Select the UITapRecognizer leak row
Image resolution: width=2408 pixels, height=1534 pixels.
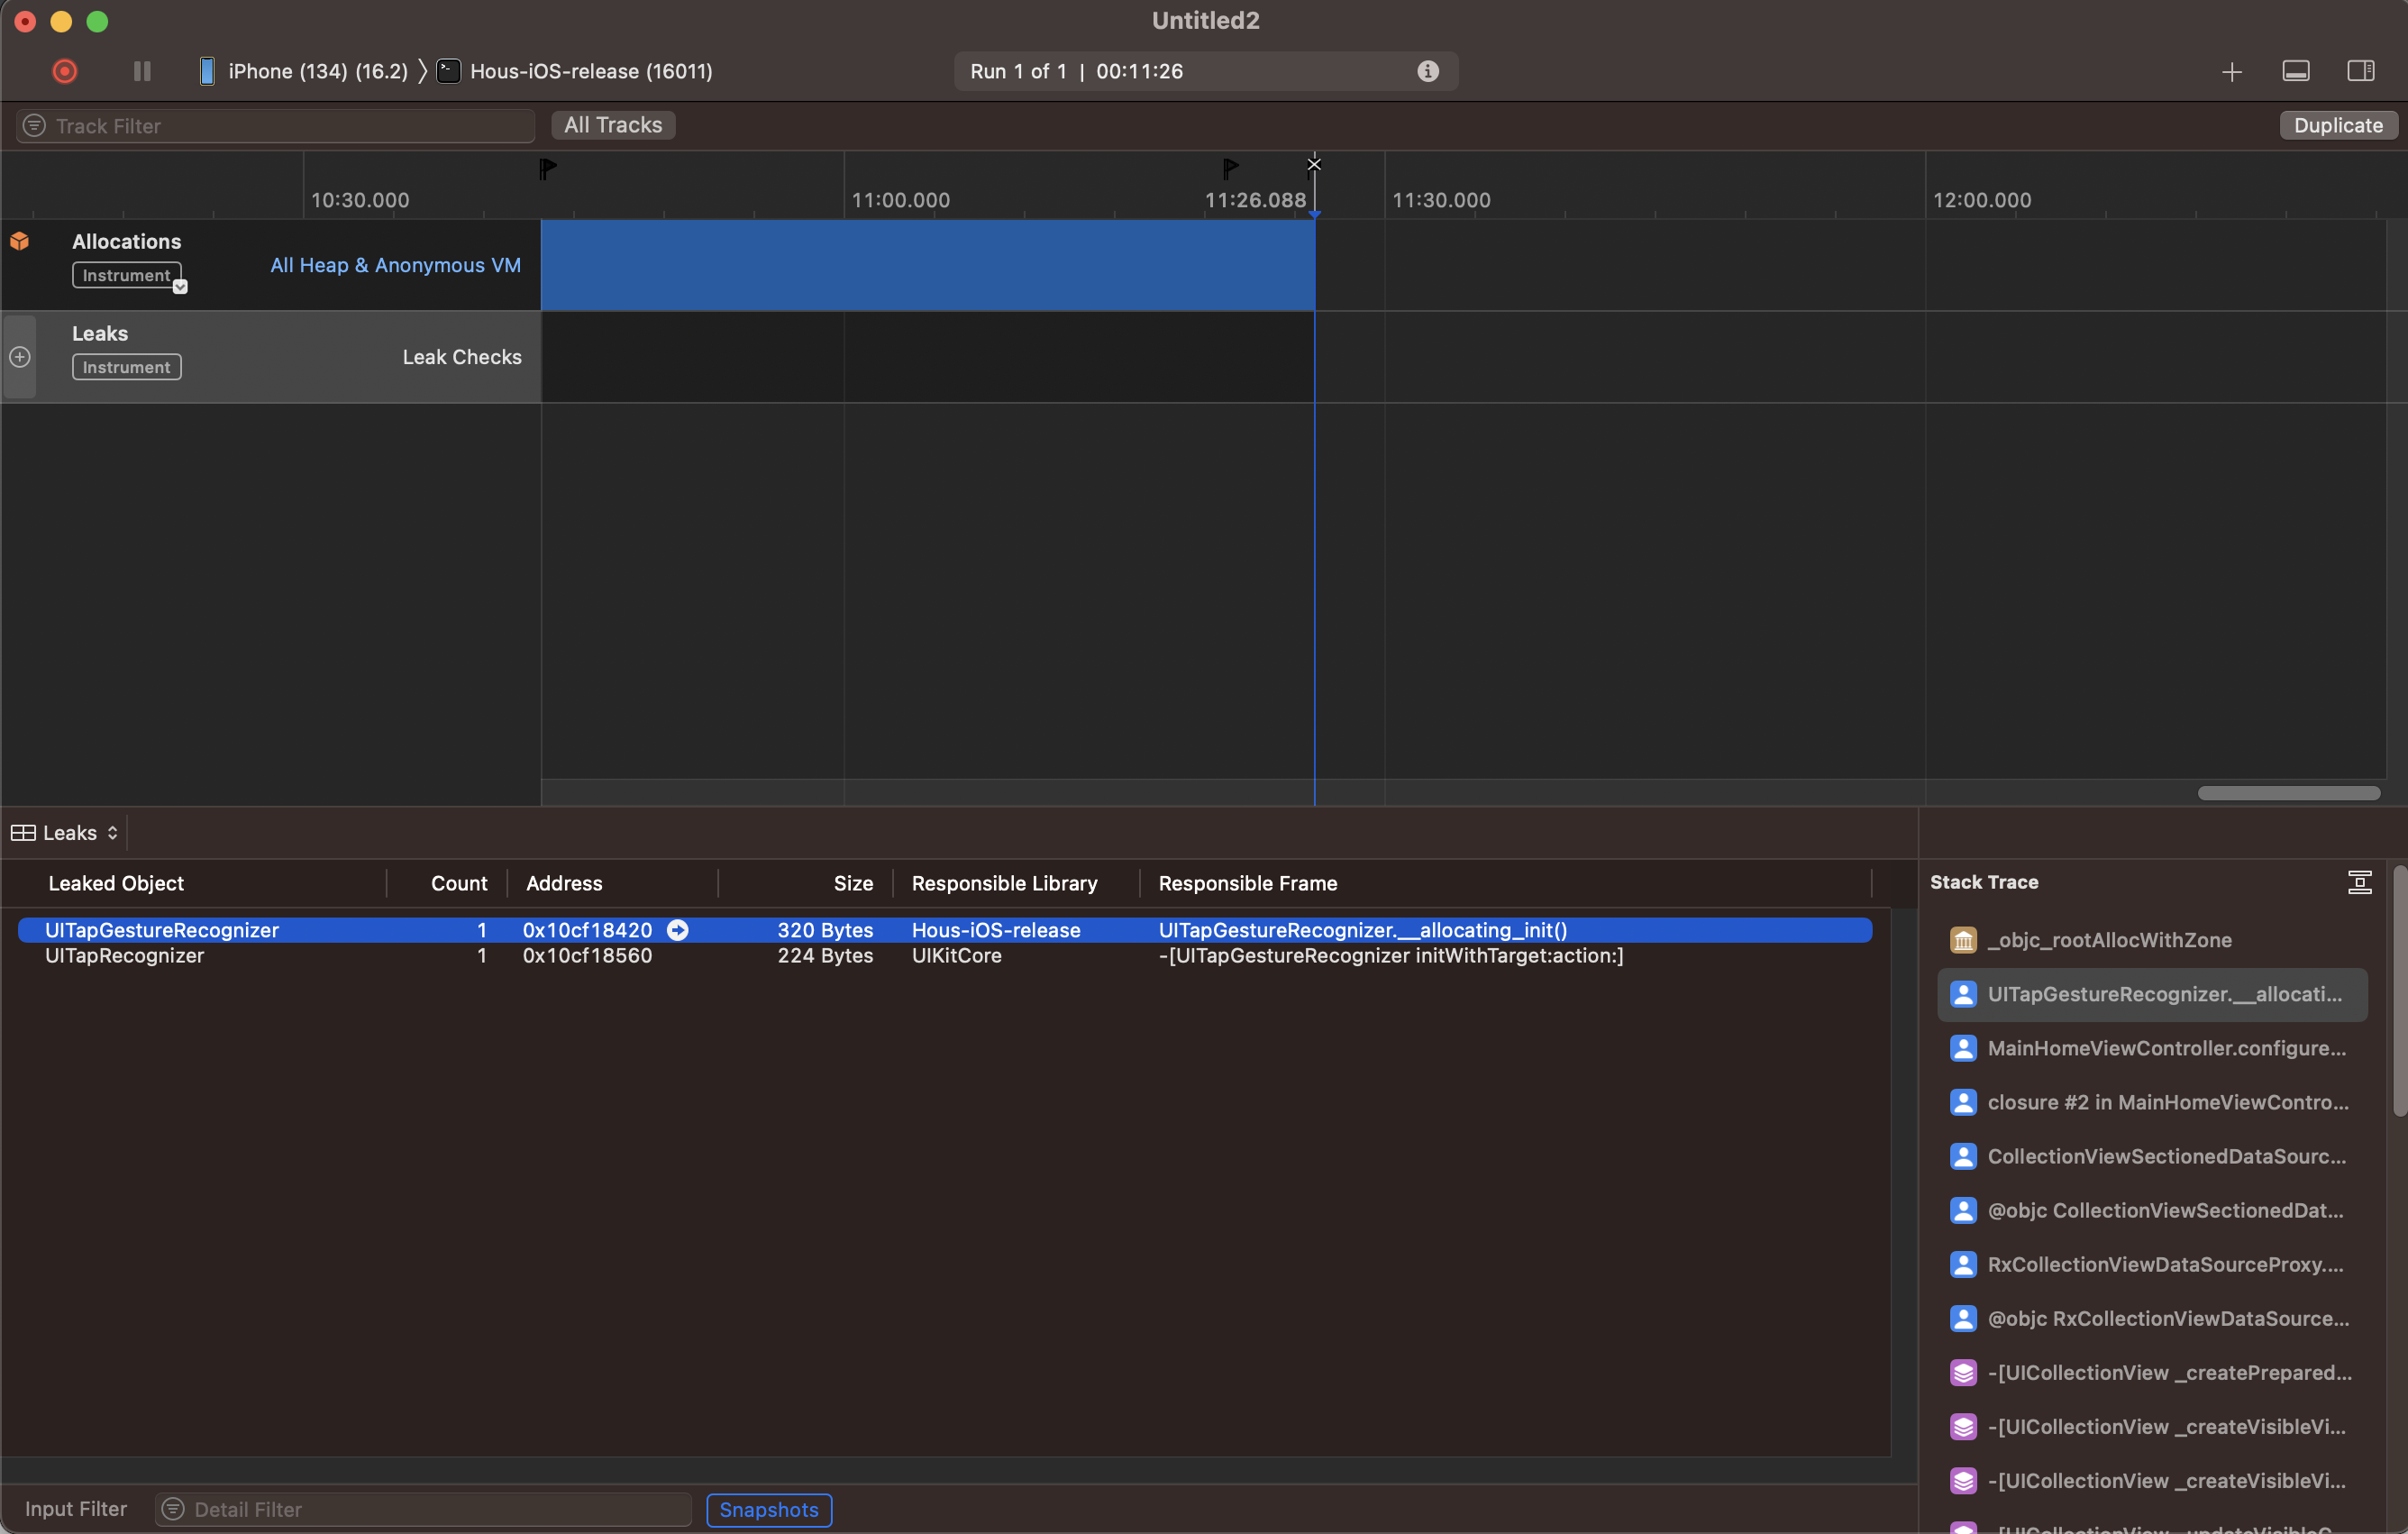tap(125, 956)
